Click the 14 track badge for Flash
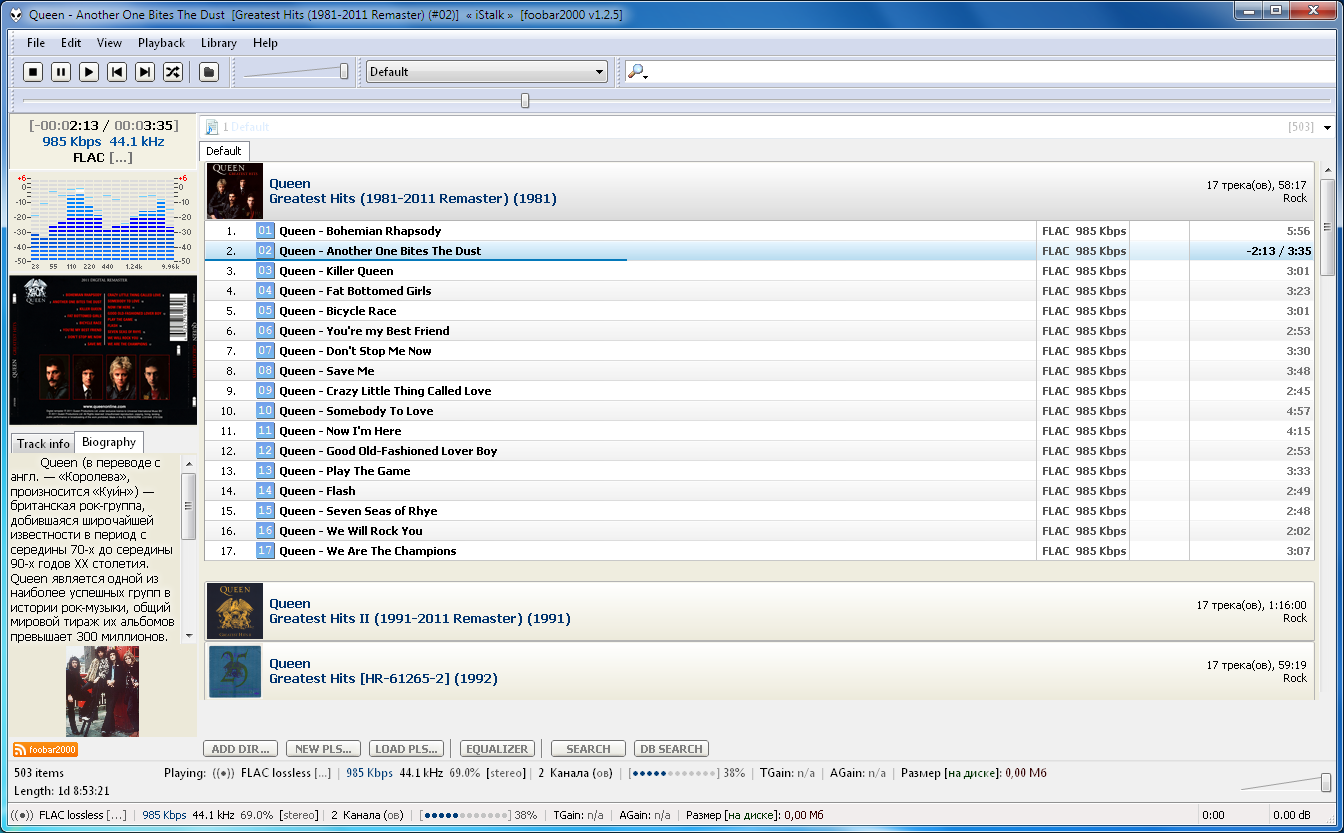 265,491
